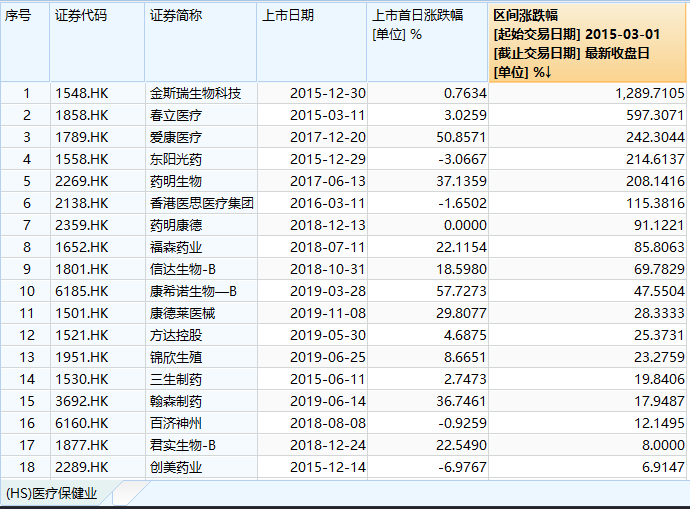The image size is (690, 509).
Task: Select the name 福森药业
Action: tap(176, 247)
